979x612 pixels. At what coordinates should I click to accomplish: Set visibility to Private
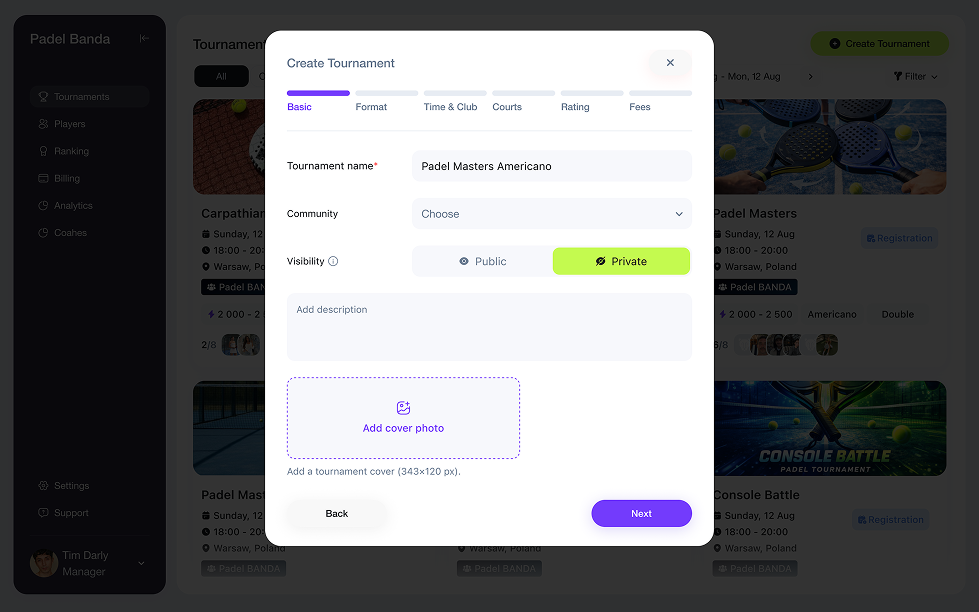[x=621, y=261]
